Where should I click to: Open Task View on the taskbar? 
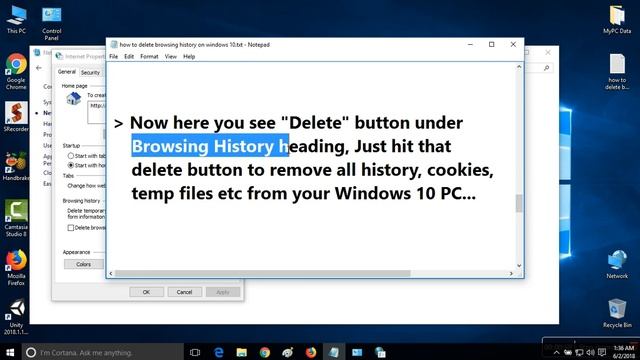pyautogui.click(x=195, y=352)
